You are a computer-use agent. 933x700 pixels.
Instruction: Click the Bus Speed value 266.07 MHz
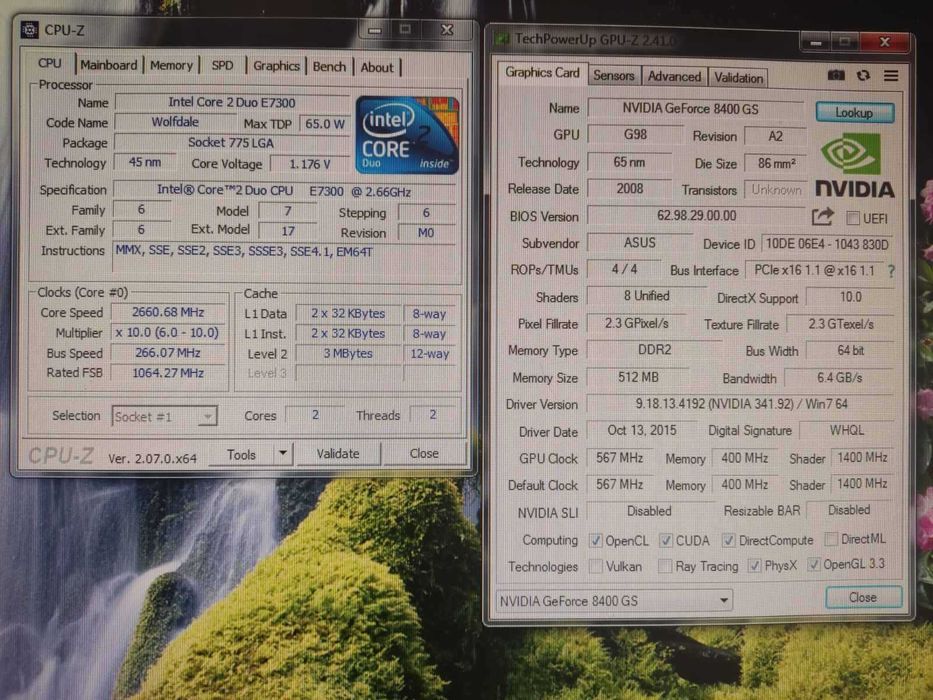point(168,352)
